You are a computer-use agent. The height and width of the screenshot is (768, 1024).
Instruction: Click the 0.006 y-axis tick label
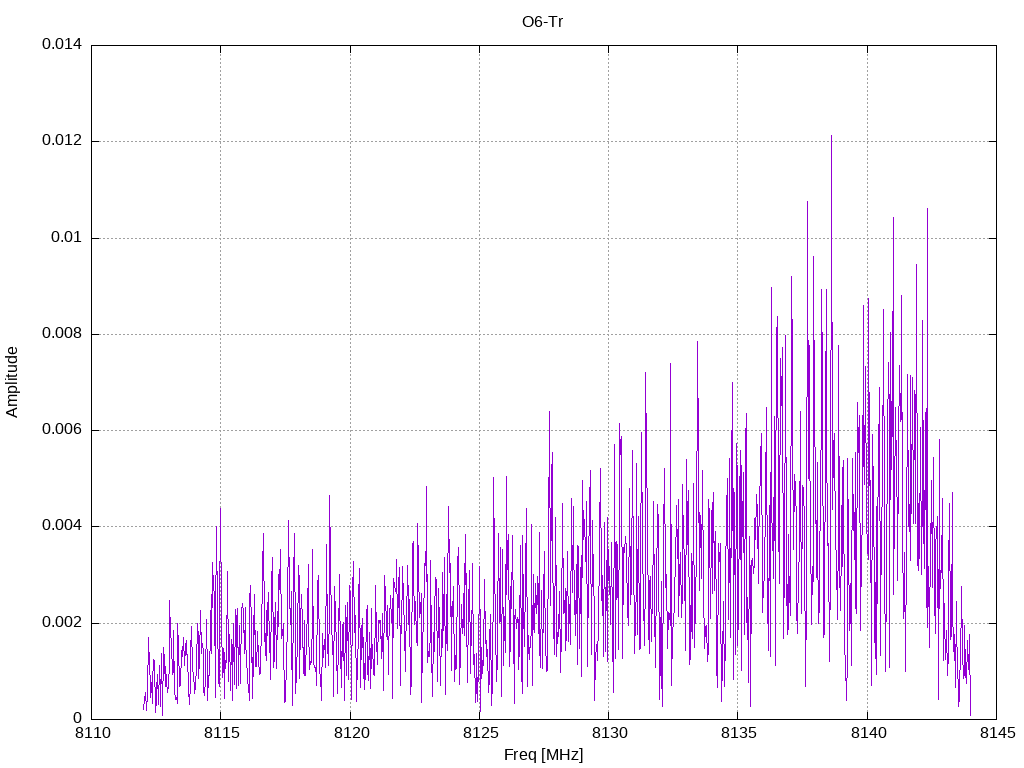[x=62, y=429]
